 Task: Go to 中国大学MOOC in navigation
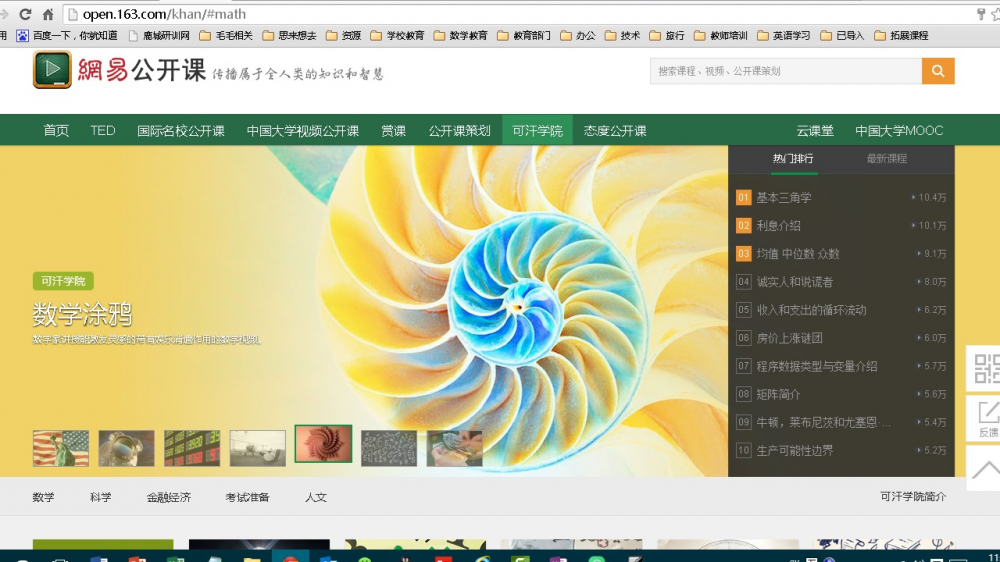[x=898, y=131]
